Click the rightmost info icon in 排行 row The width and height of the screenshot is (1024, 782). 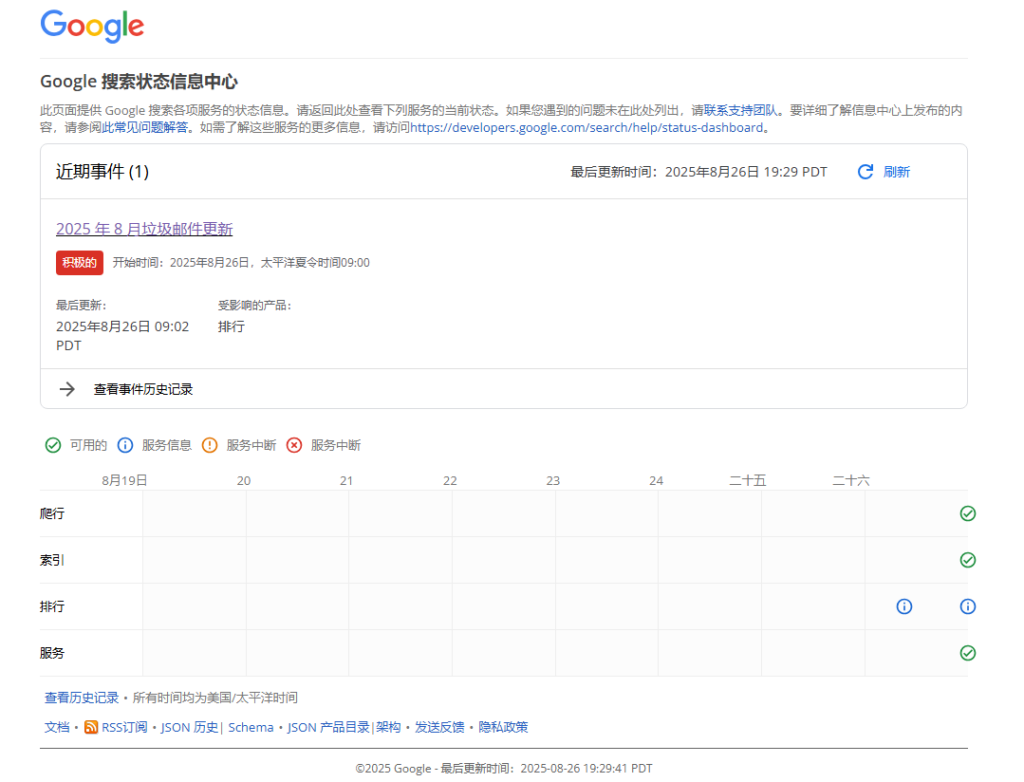[x=967, y=606]
